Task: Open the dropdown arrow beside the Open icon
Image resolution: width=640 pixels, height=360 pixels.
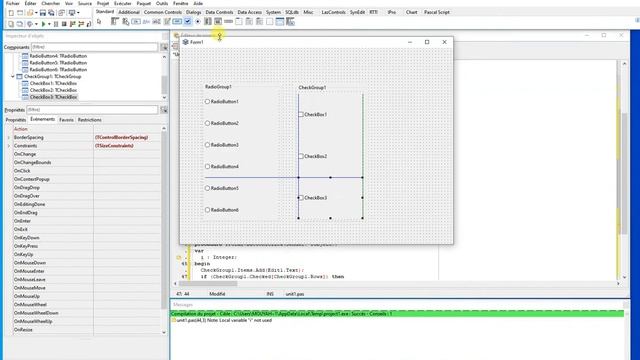Action: [36, 13]
